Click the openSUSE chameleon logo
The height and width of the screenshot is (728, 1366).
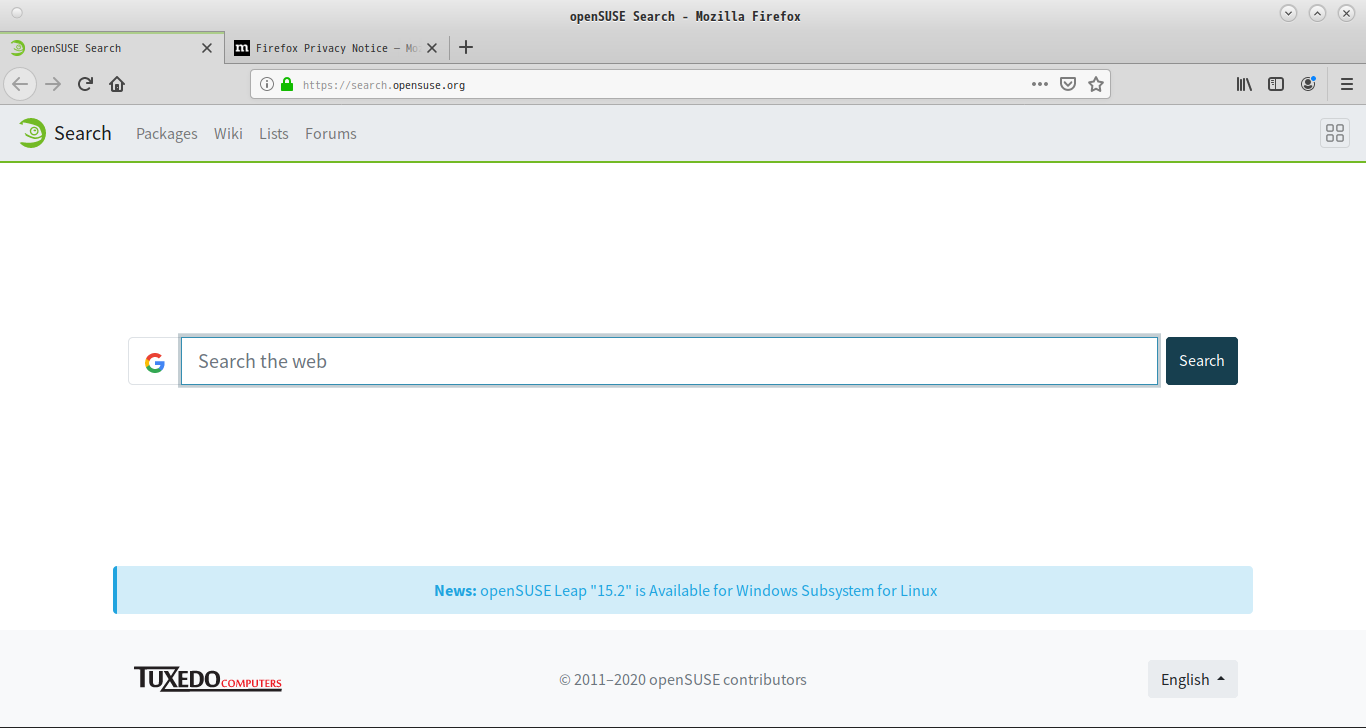[31, 133]
